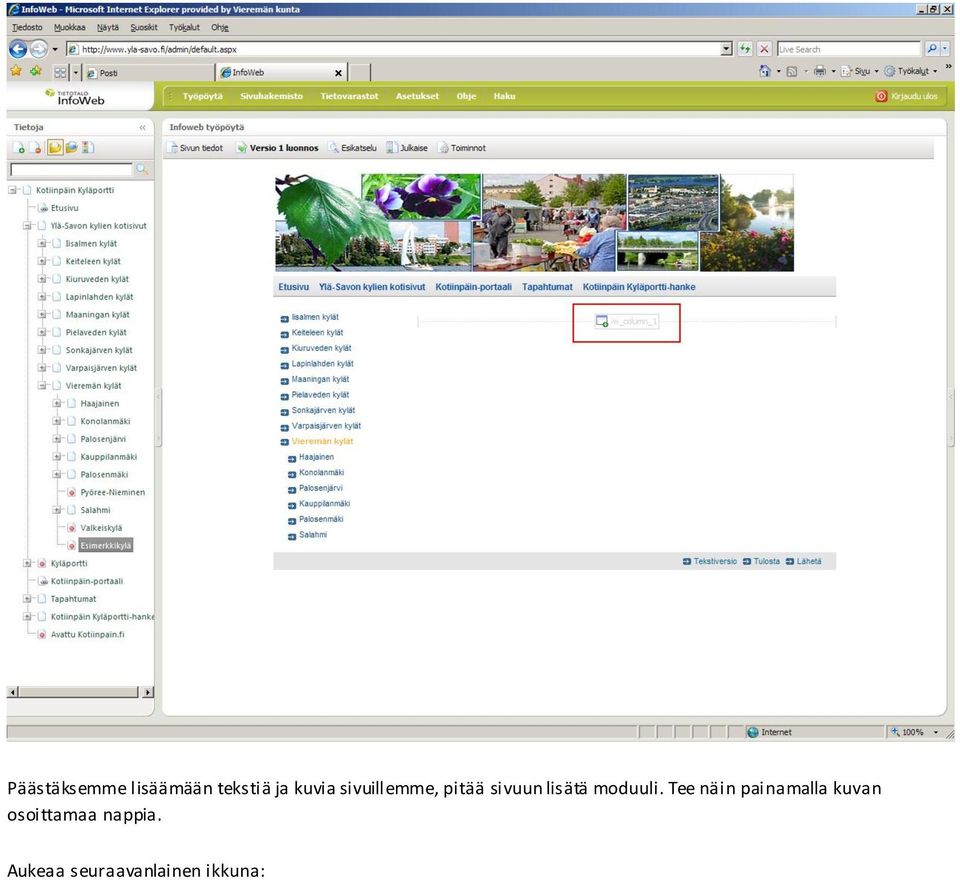Open Sivuhakemisto in InfoWeb bar
This screenshot has height=880, width=960.
[x=271, y=96]
